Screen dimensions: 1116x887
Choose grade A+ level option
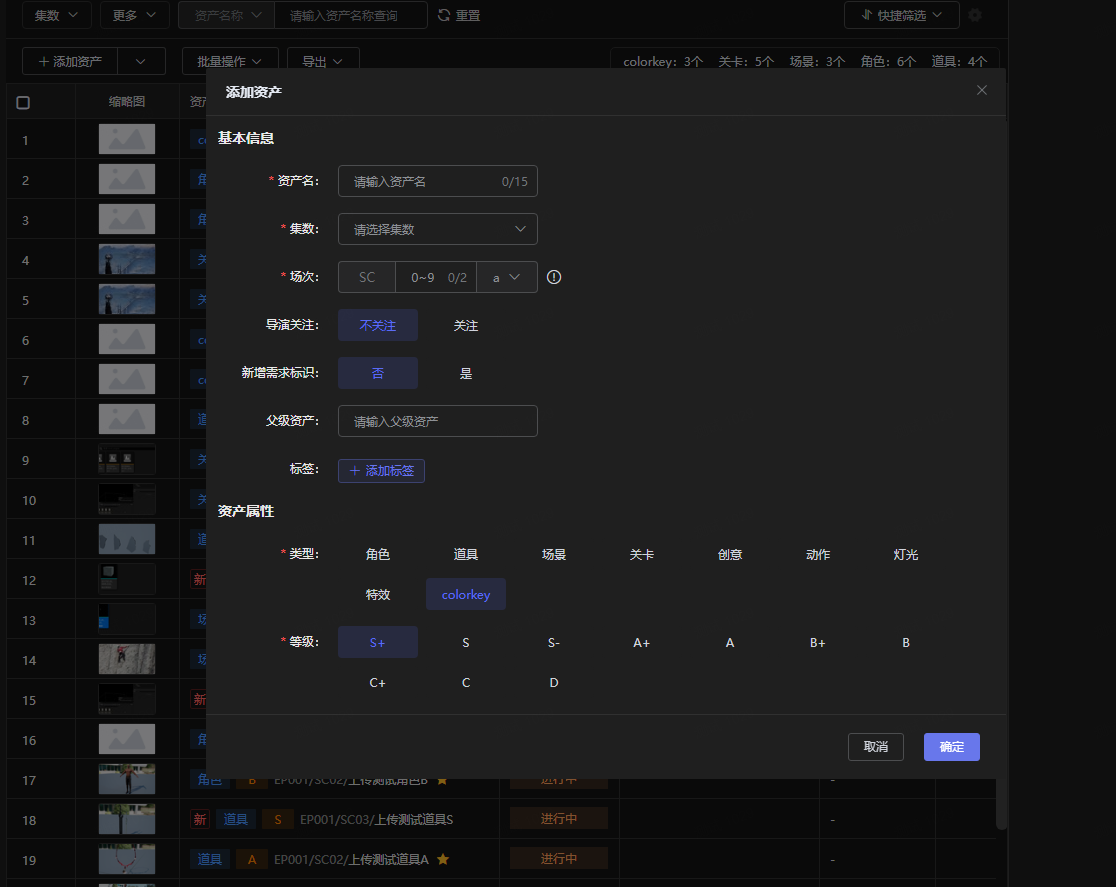[x=641, y=643]
